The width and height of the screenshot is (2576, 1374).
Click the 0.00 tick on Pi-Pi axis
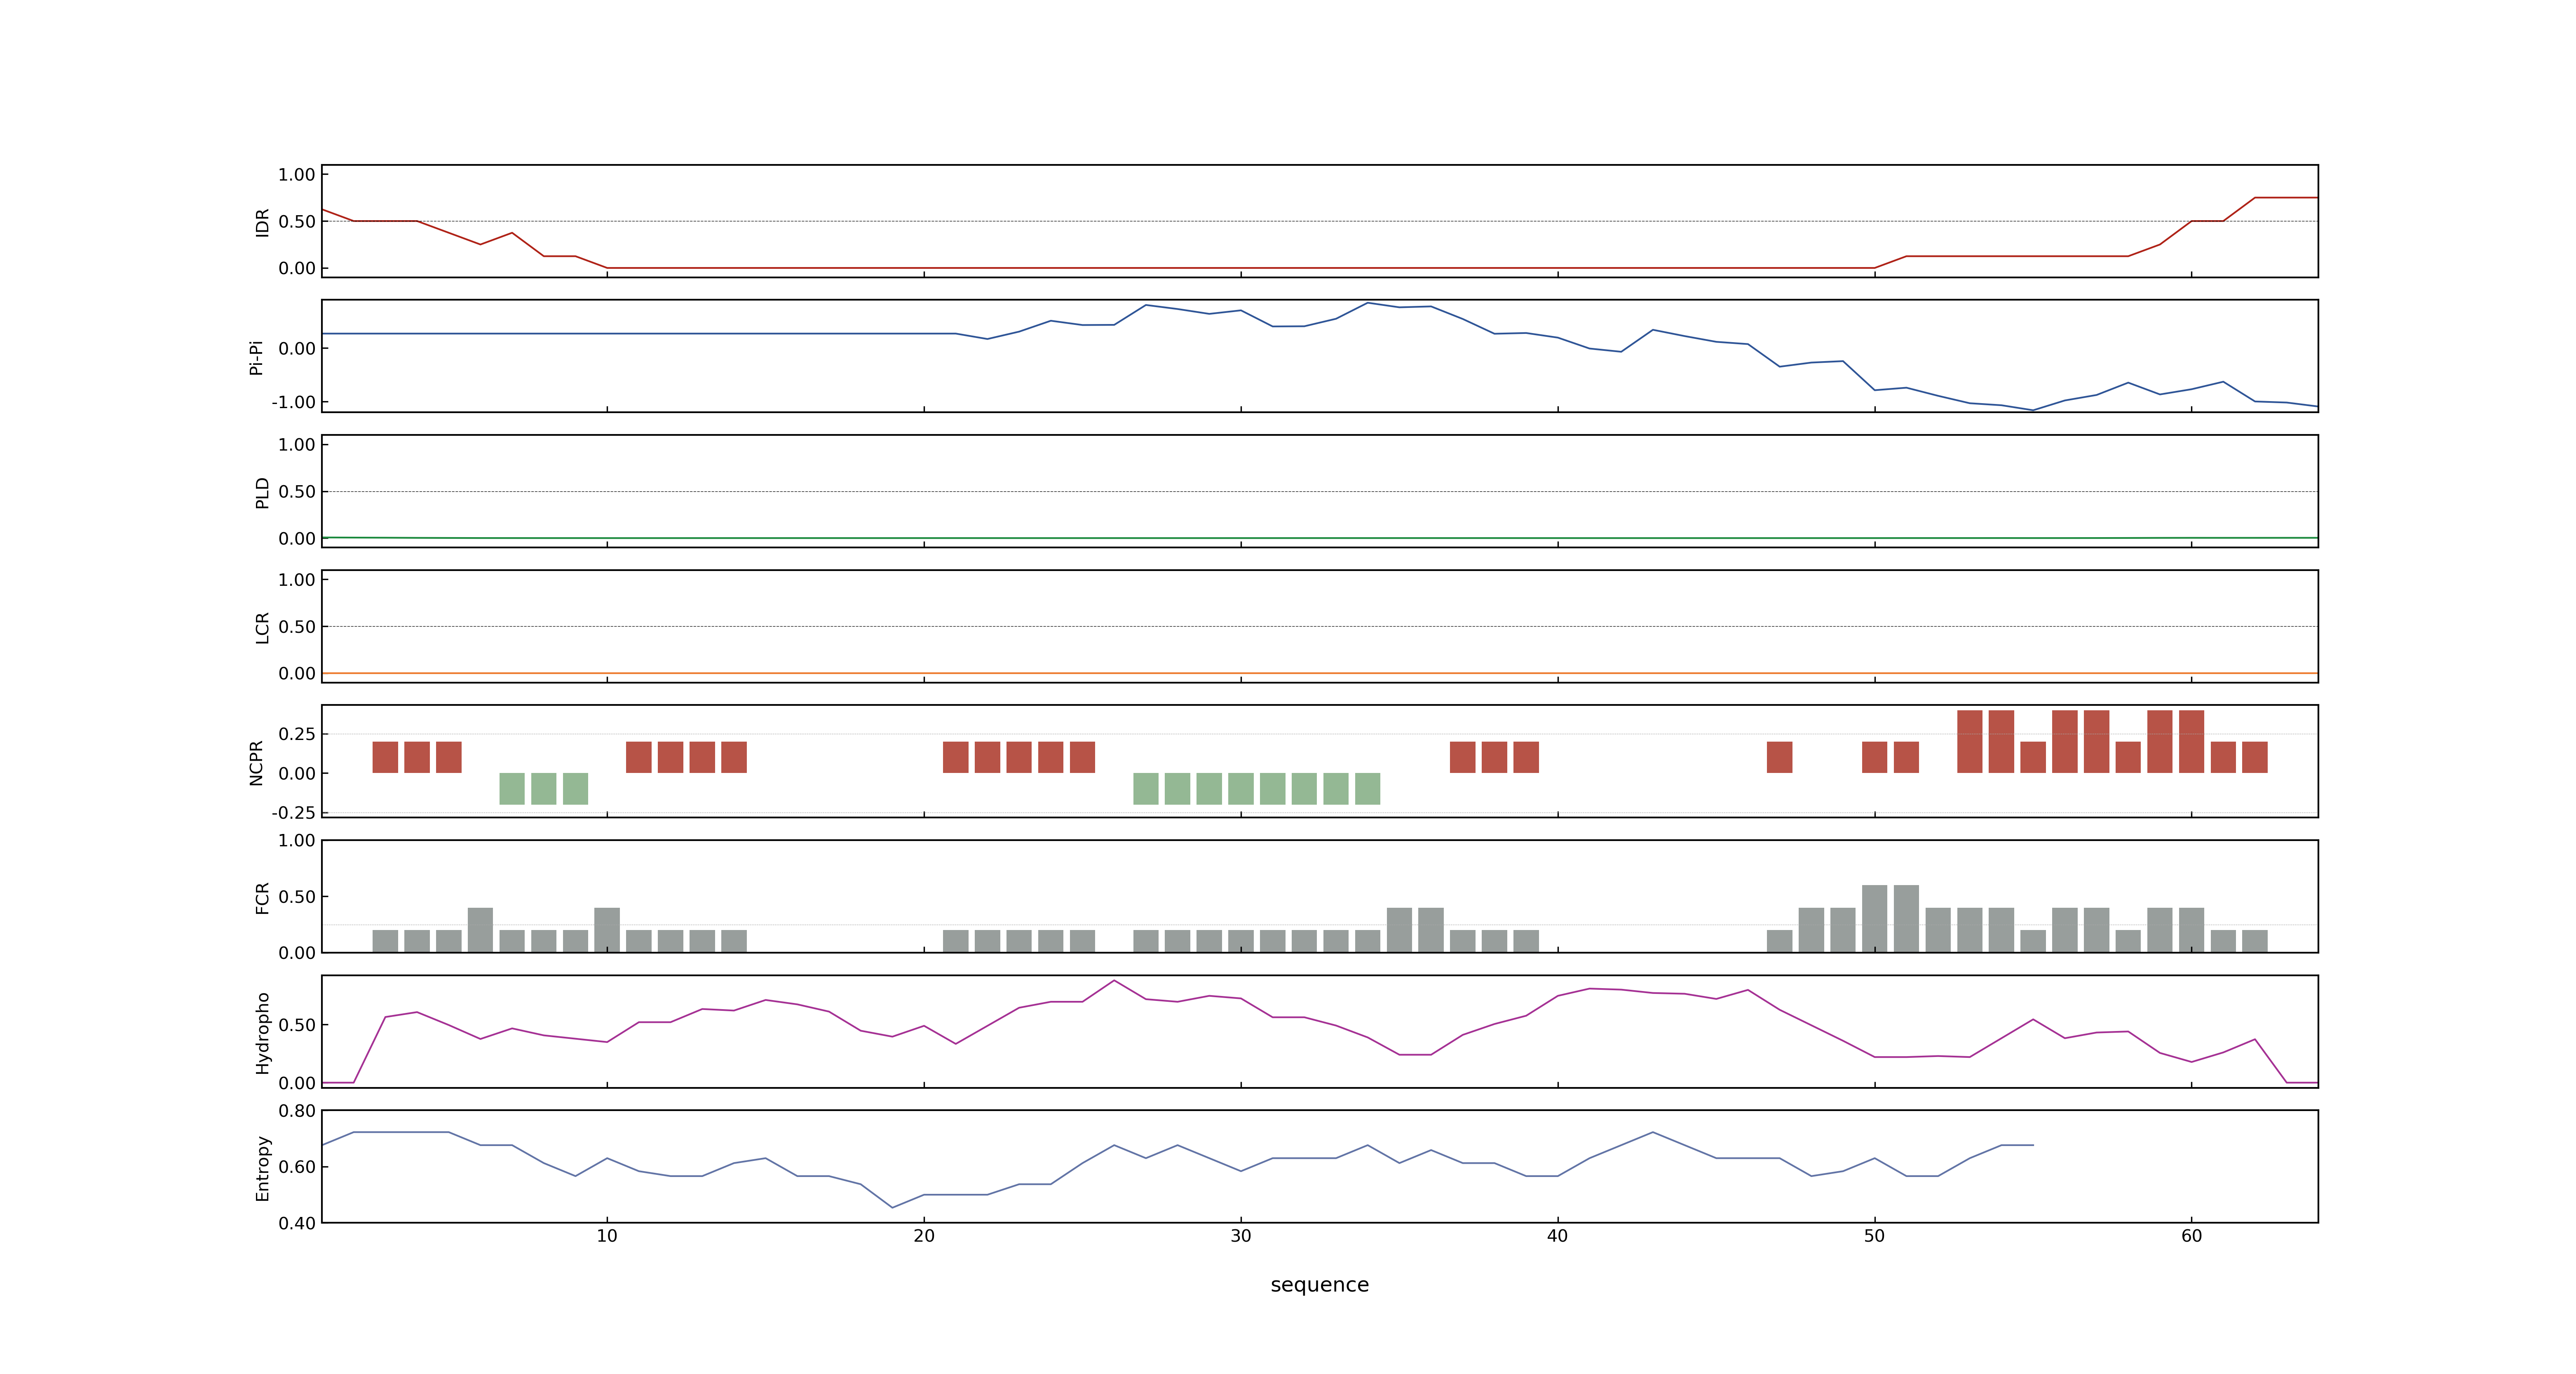[297, 349]
